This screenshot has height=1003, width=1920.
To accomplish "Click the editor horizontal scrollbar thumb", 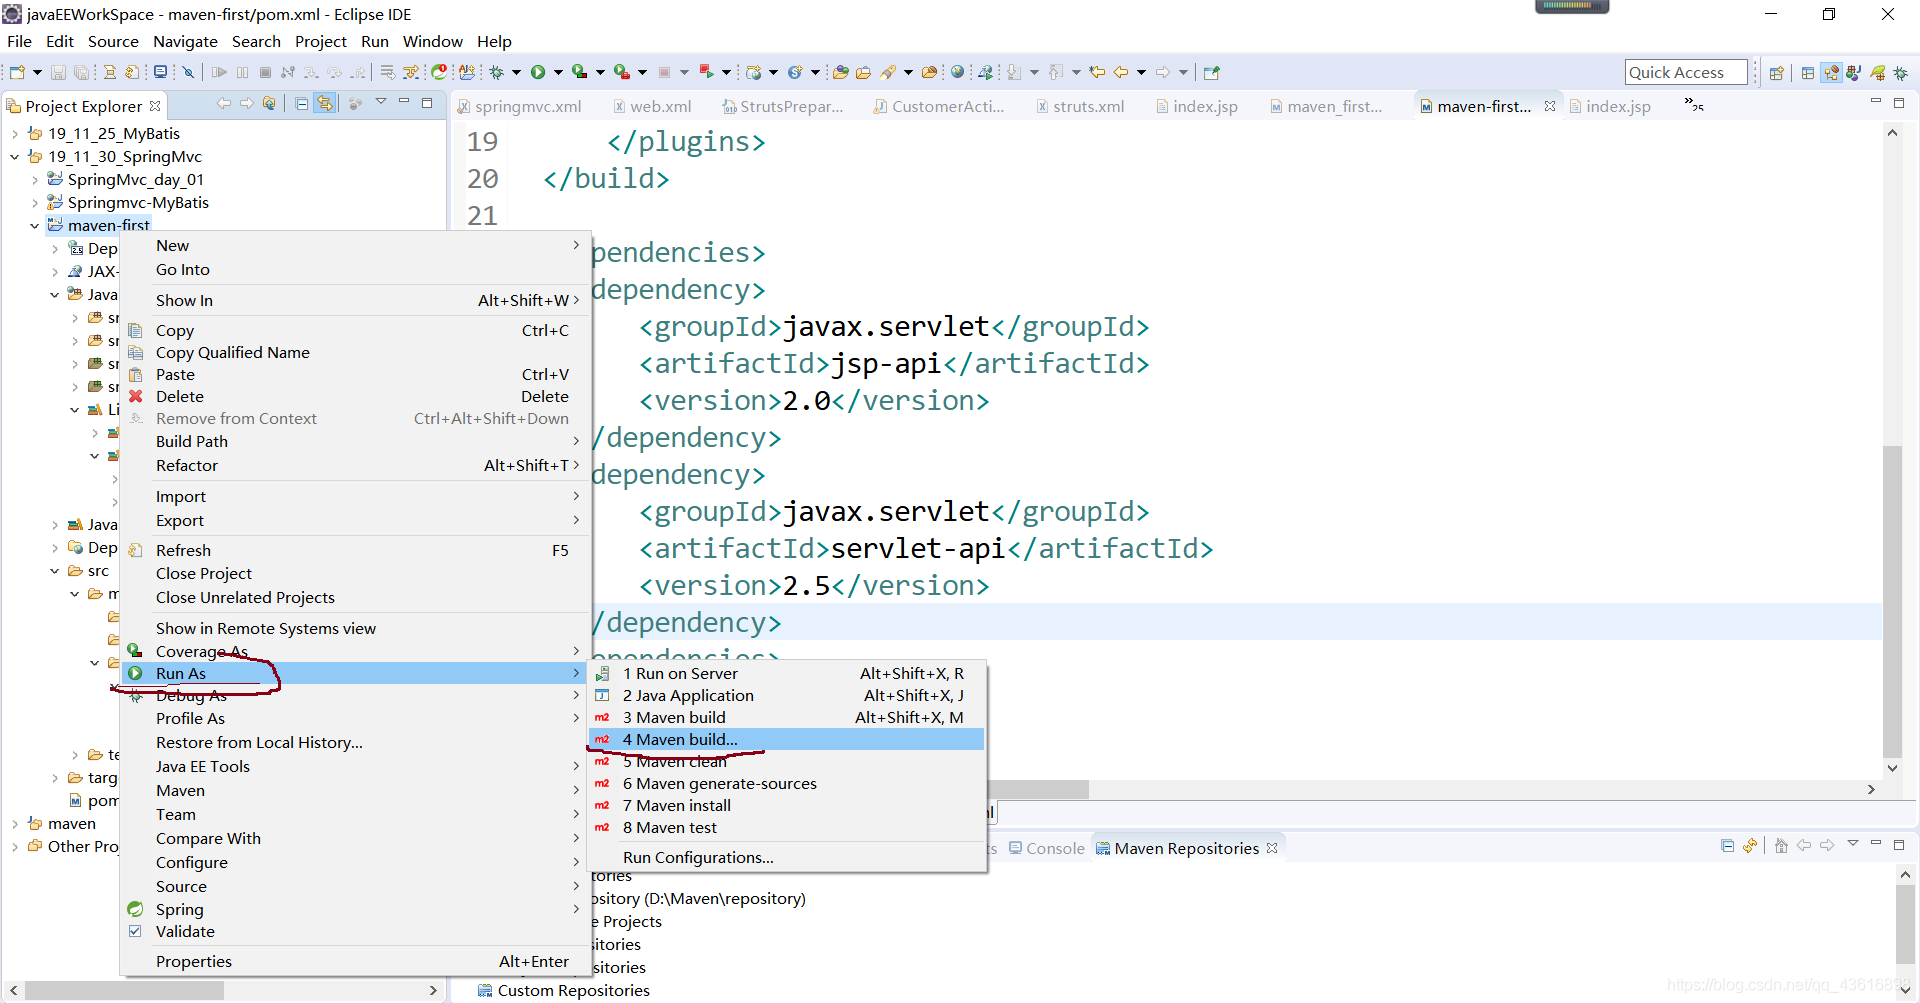I will pyautogui.click(x=1038, y=789).
